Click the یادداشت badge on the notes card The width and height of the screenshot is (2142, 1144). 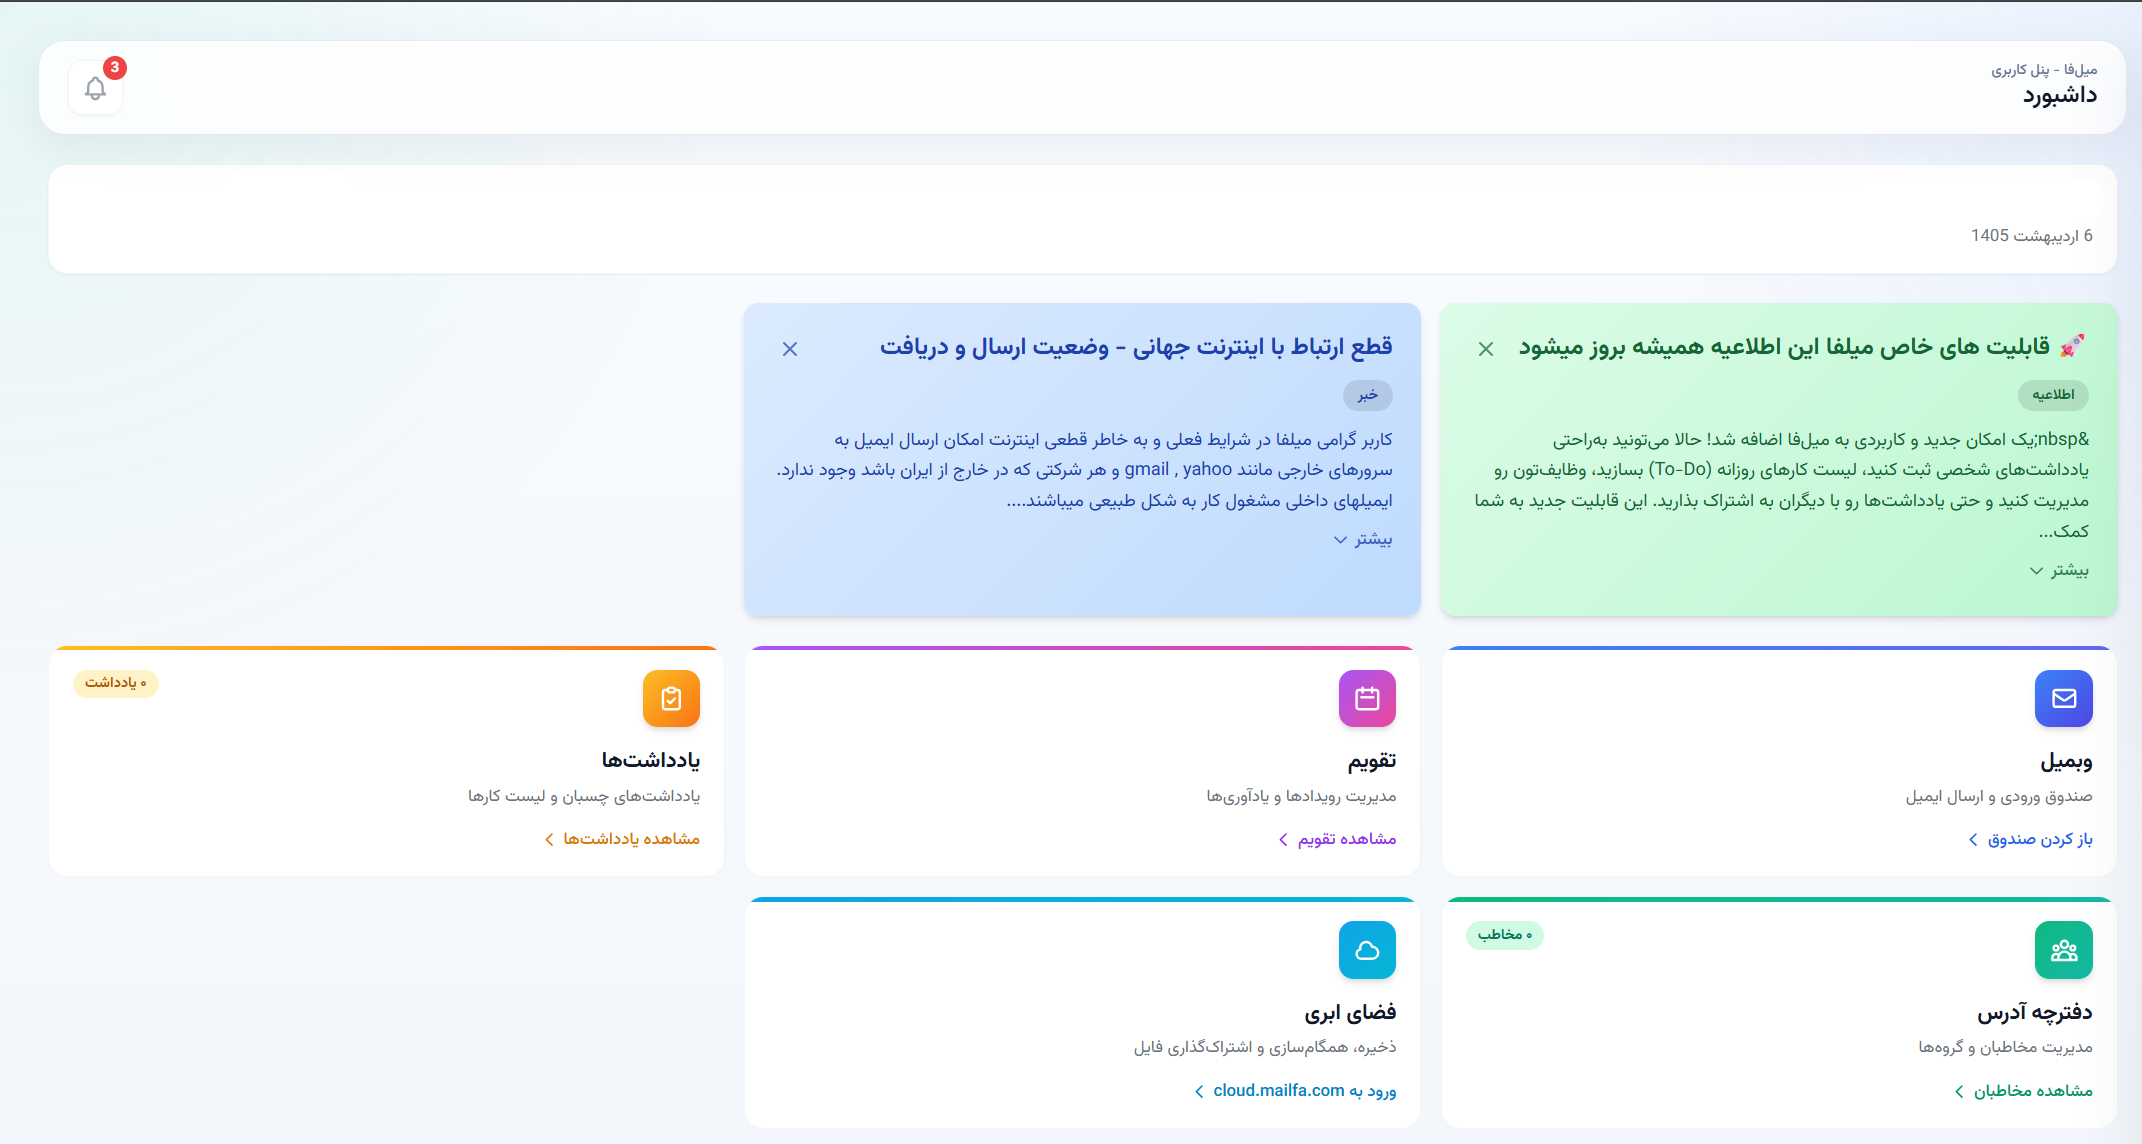click(116, 683)
